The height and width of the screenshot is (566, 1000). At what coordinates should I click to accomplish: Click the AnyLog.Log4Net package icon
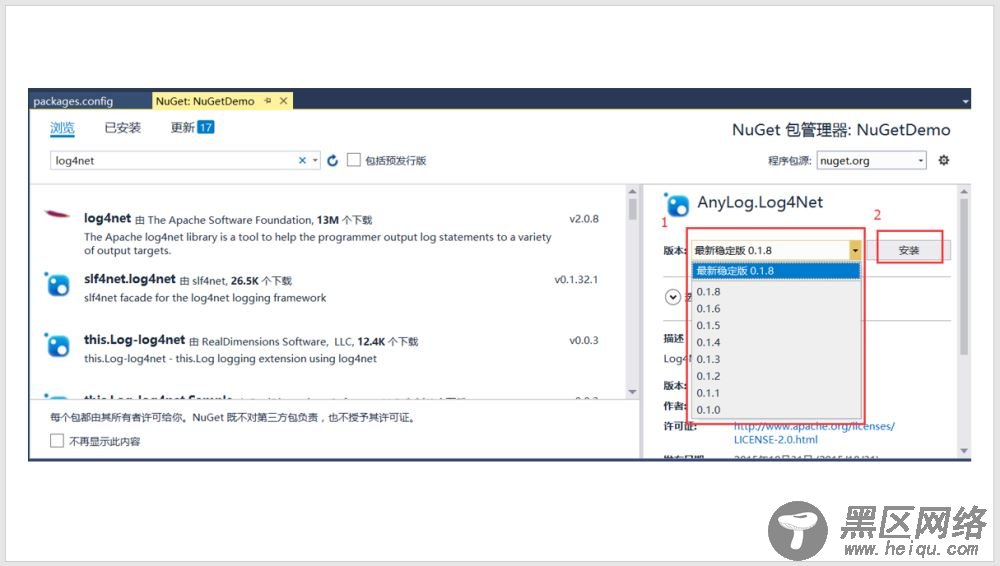coord(677,204)
